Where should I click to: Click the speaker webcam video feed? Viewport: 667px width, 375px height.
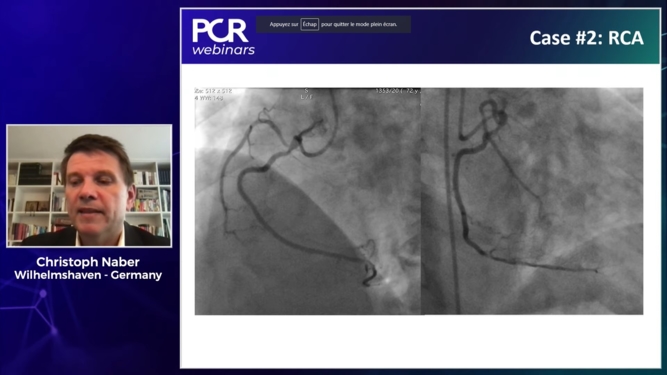click(x=89, y=186)
